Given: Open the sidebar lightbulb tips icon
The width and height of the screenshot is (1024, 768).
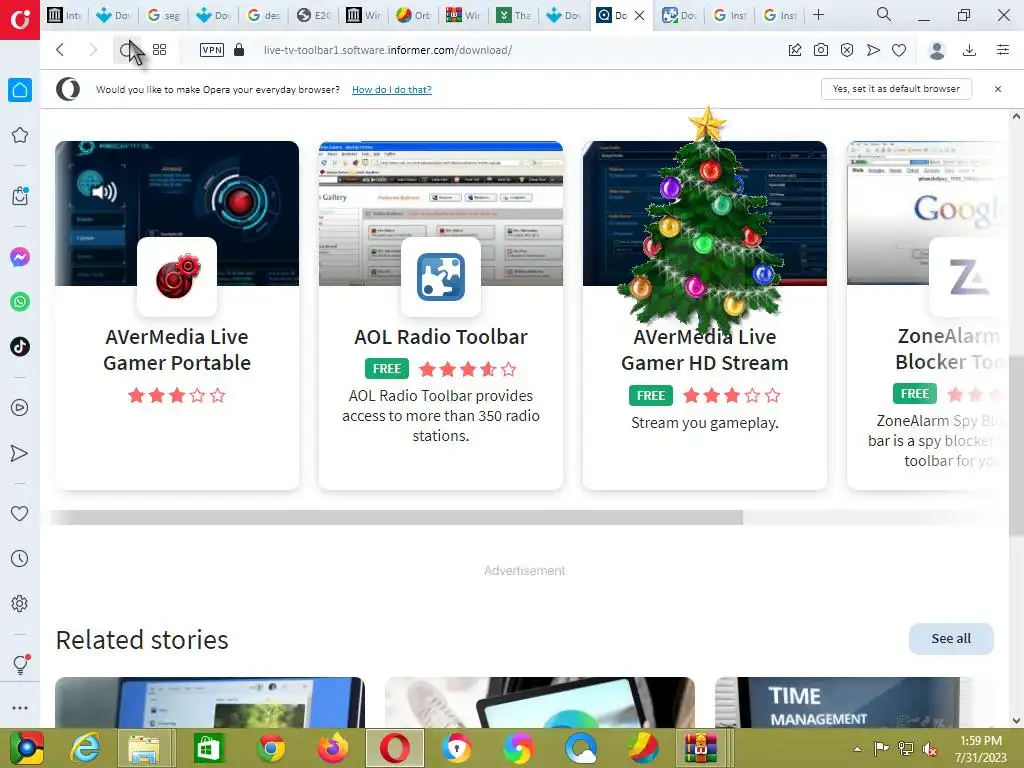Looking at the screenshot, I should pyautogui.click(x=20, y=664).
